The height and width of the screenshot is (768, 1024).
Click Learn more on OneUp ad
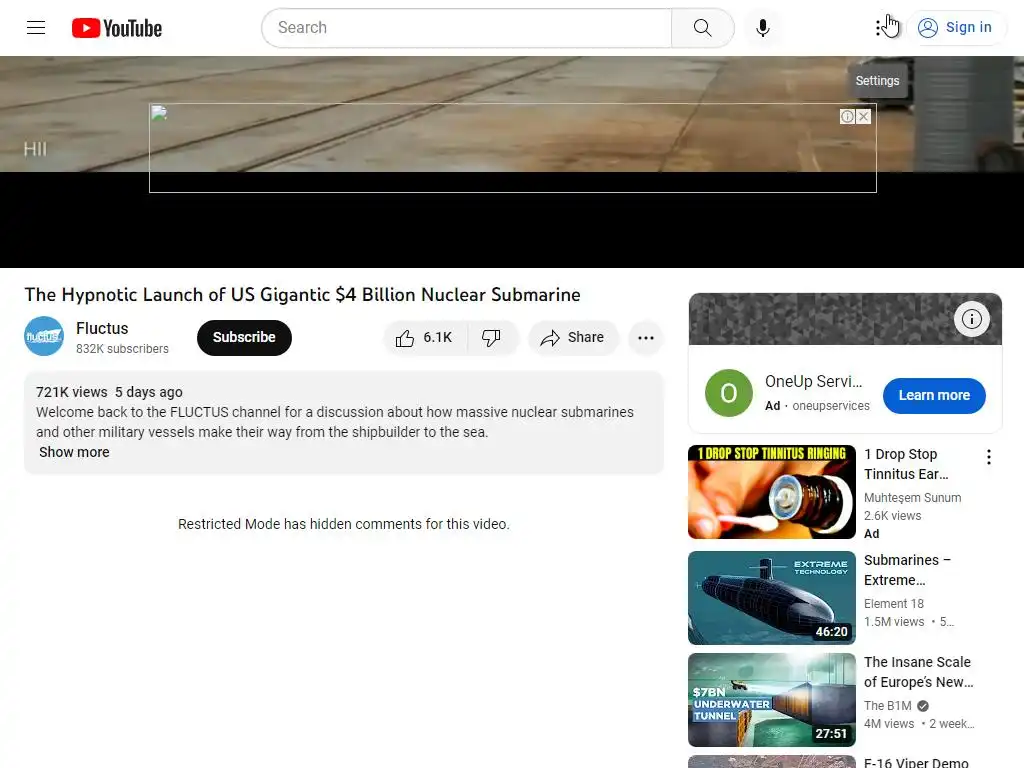[934, 395]
